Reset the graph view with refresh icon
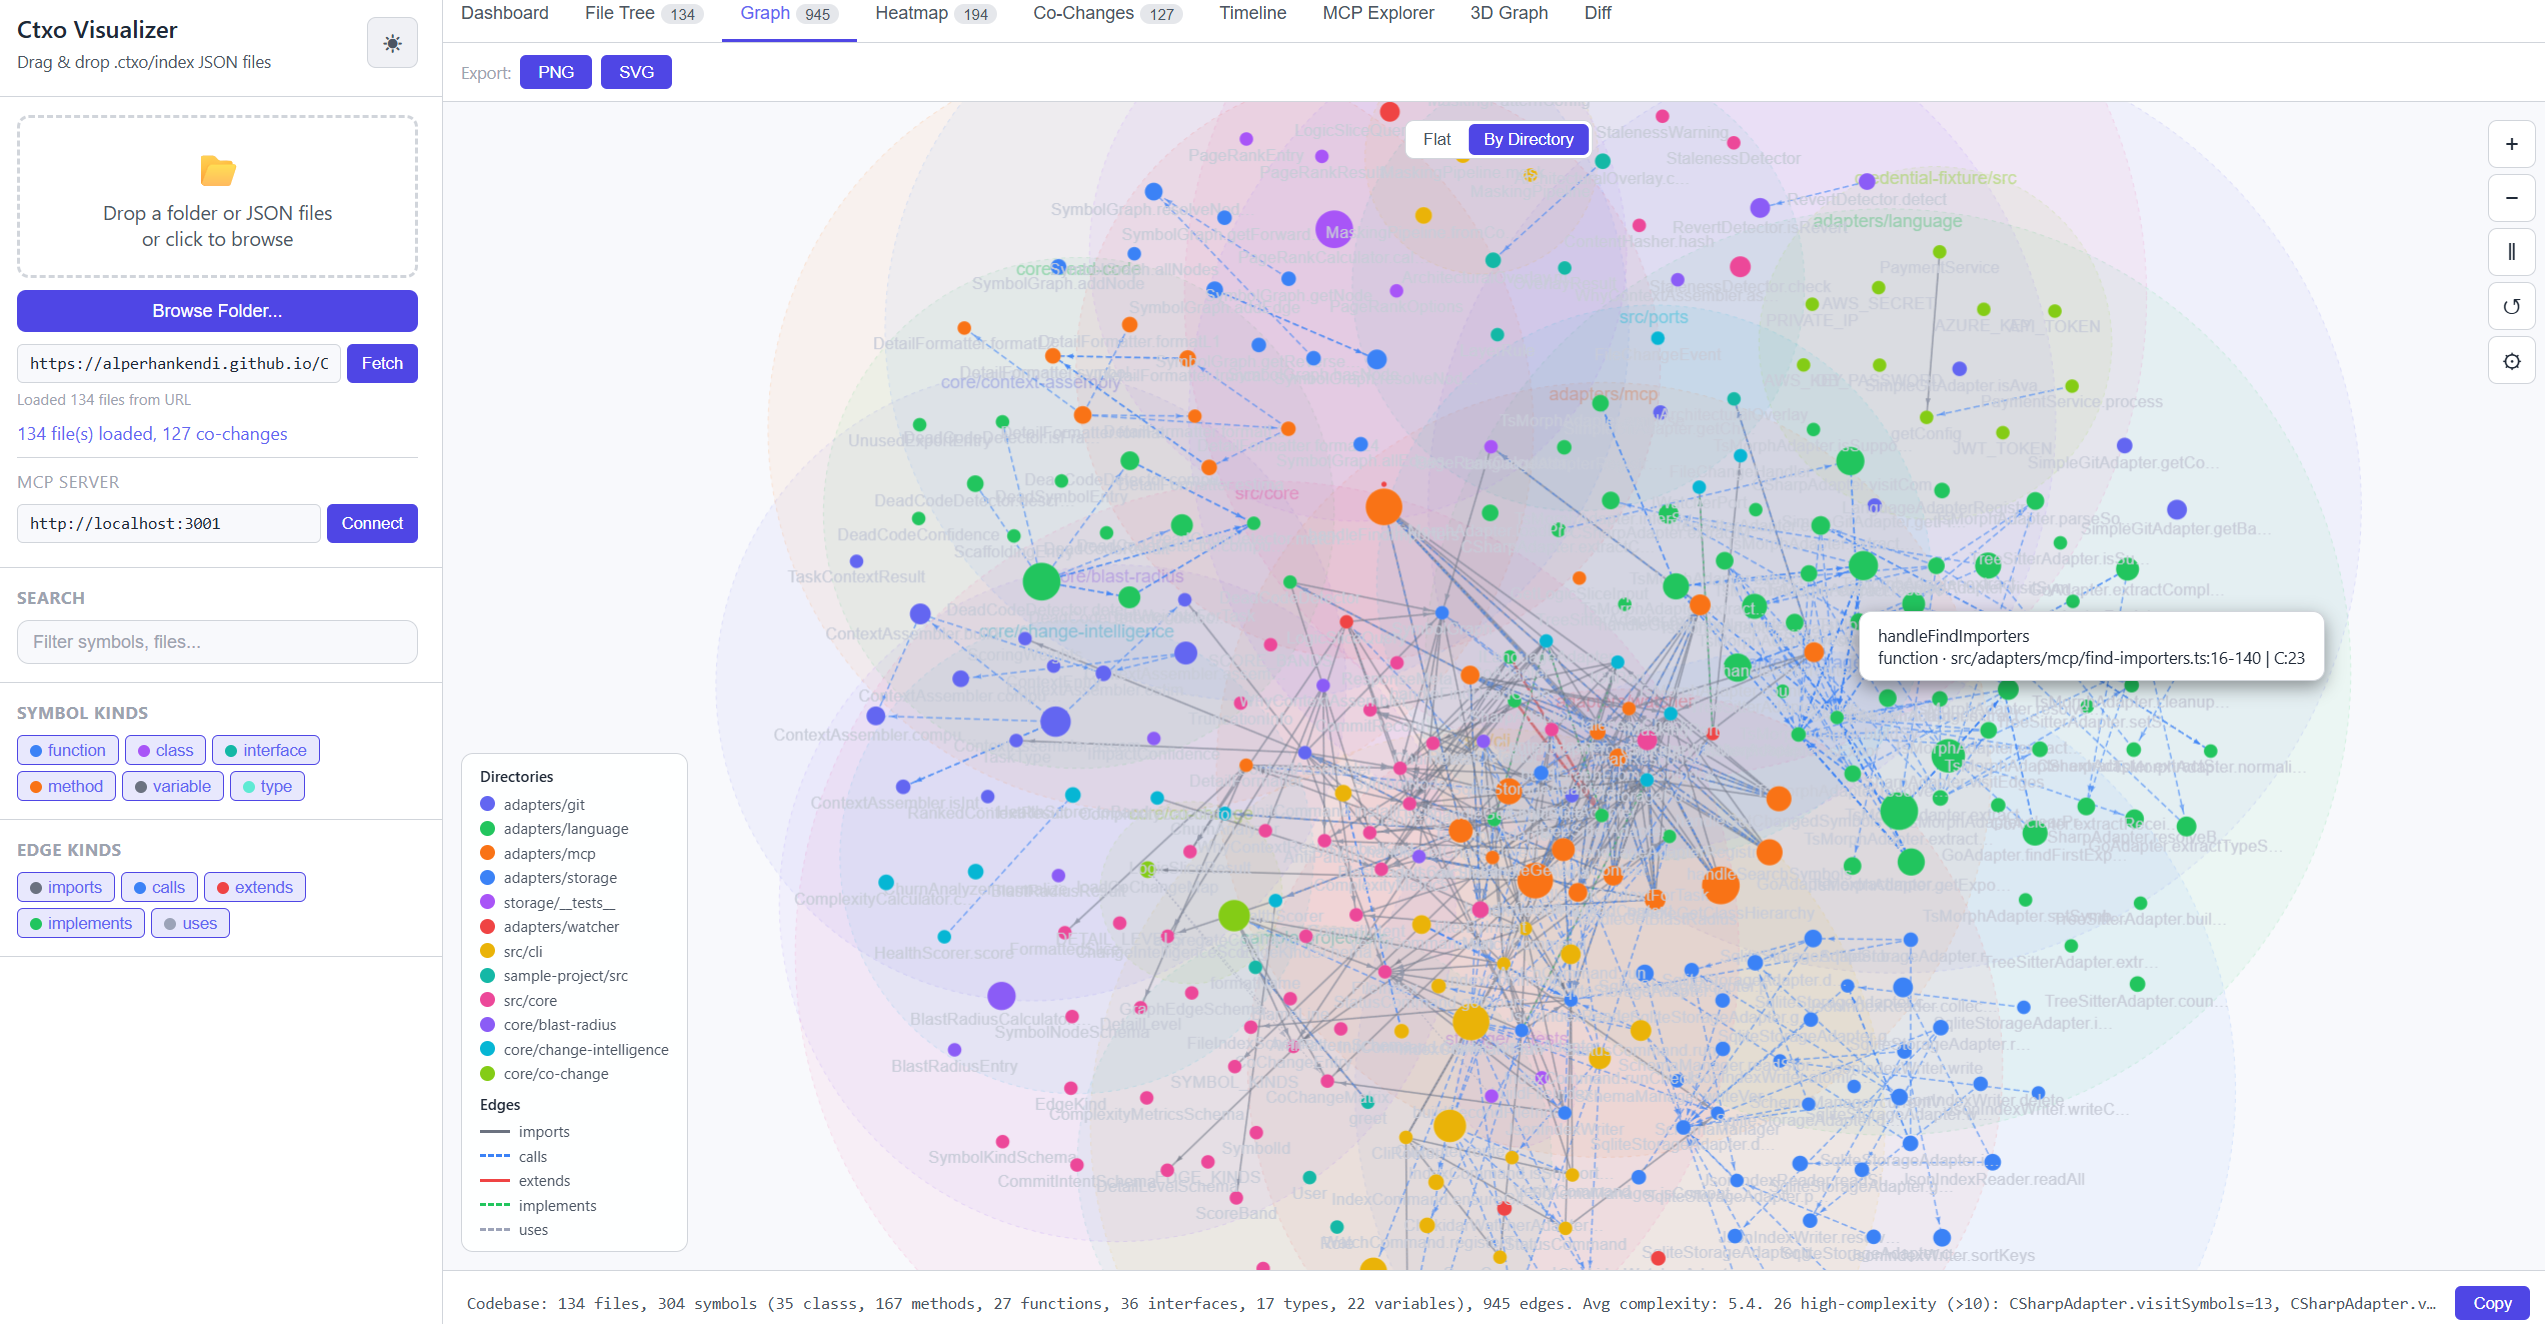Viewport: 2545px width, 1324px height. point(2511,307)
